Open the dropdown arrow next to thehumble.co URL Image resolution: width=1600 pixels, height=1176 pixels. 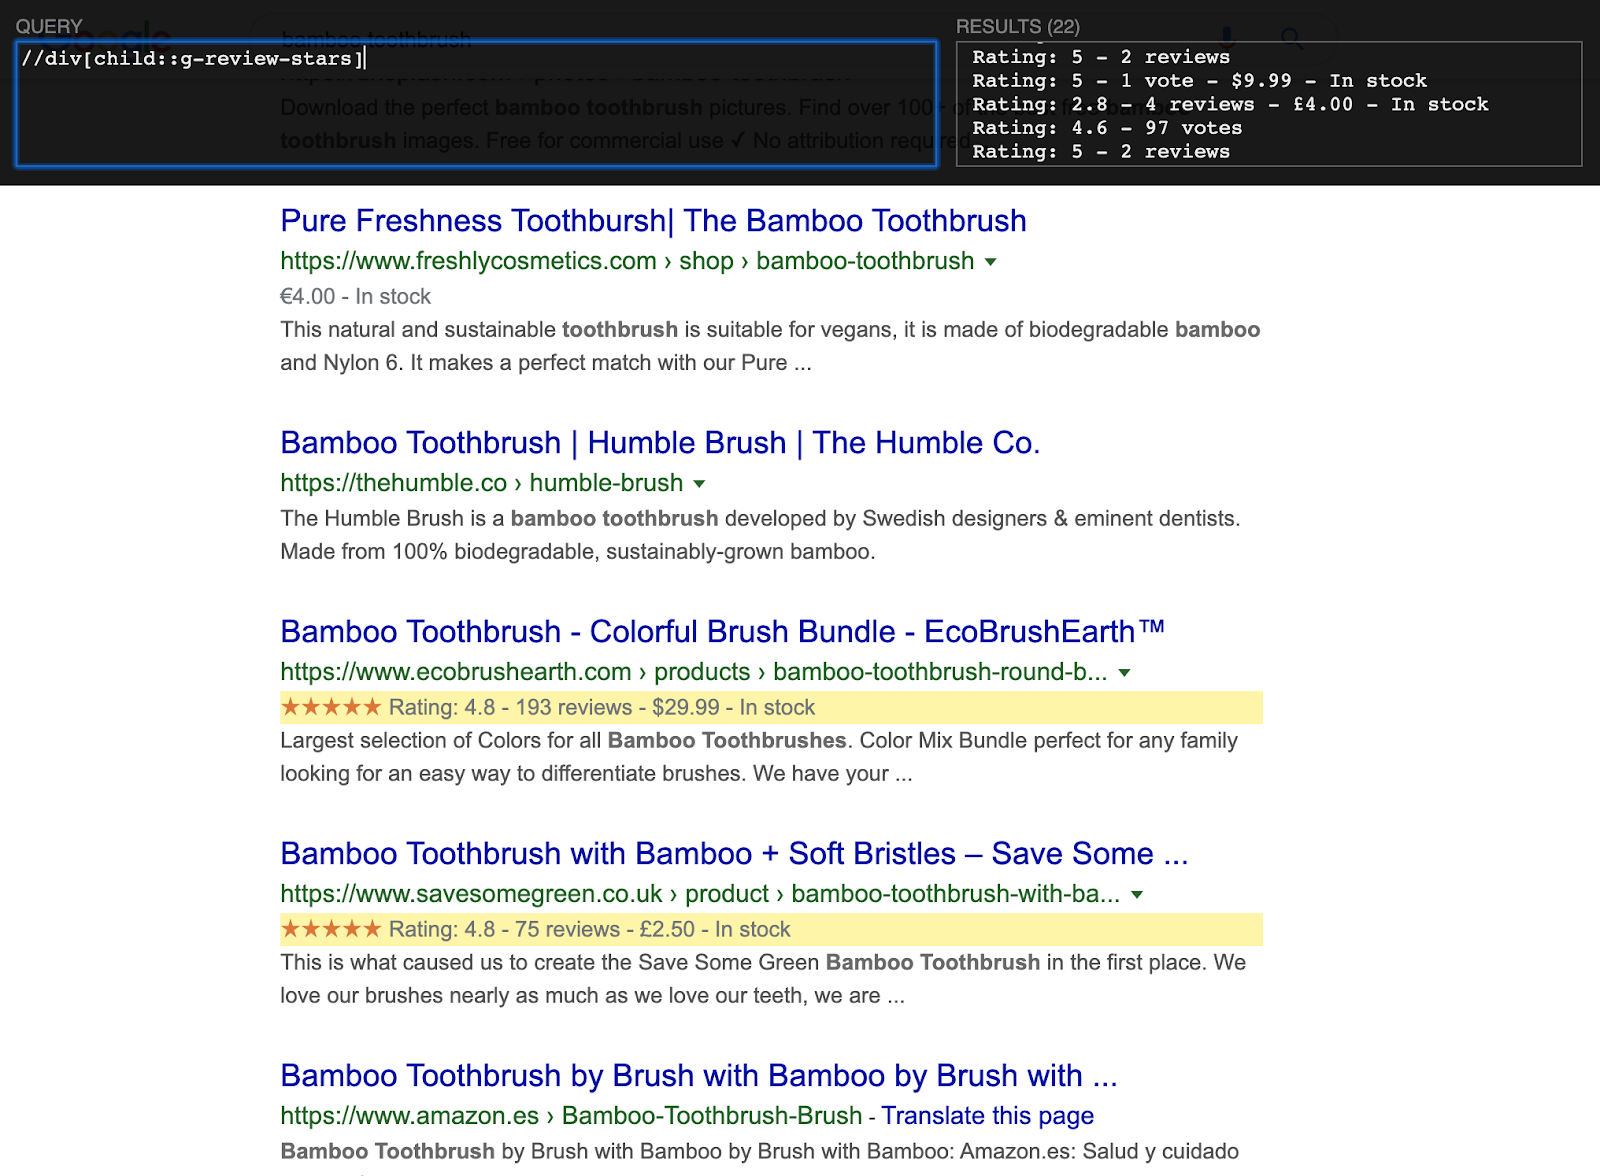tap(699, 484)
